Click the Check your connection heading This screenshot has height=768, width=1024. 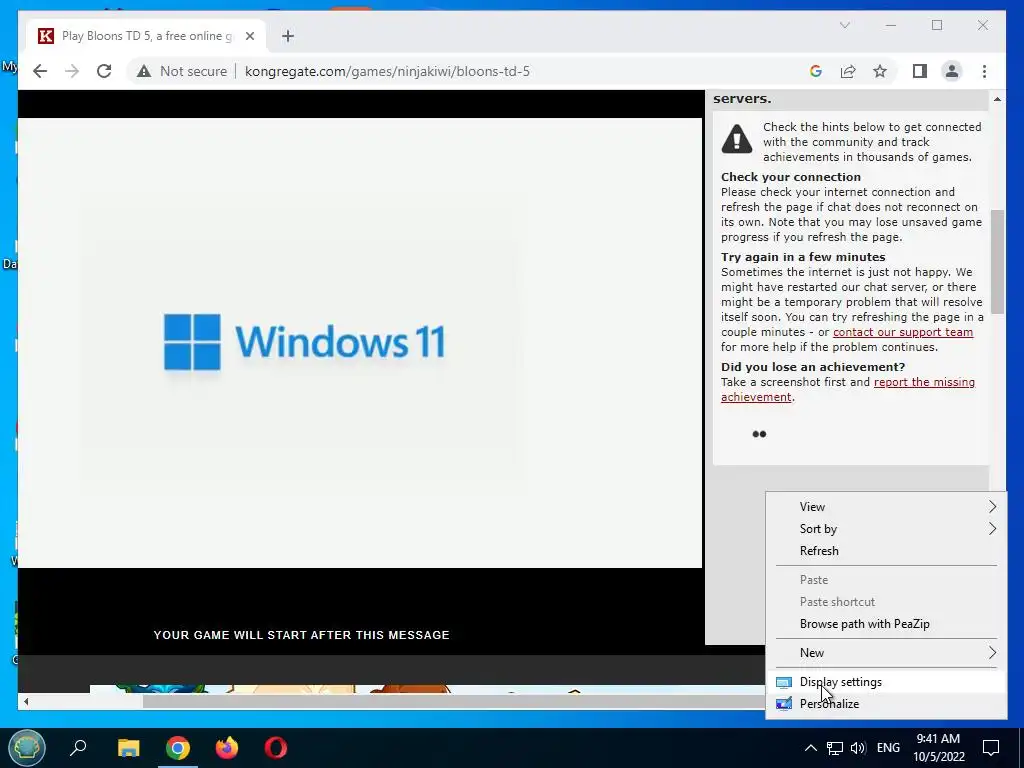click(x=791, y=177)
